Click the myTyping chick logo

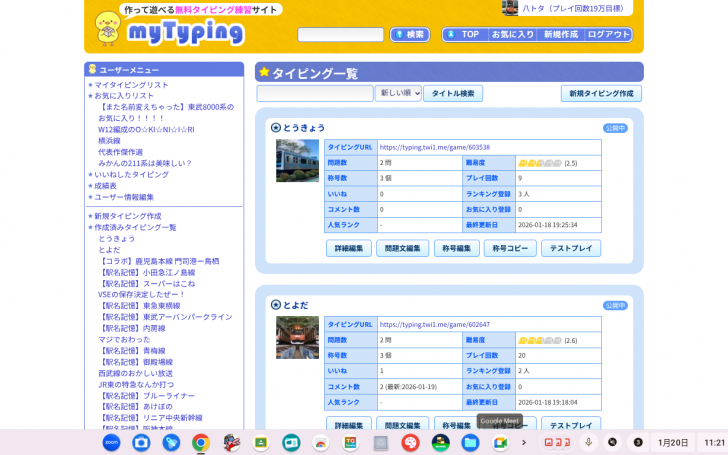(x=108, y=27)
